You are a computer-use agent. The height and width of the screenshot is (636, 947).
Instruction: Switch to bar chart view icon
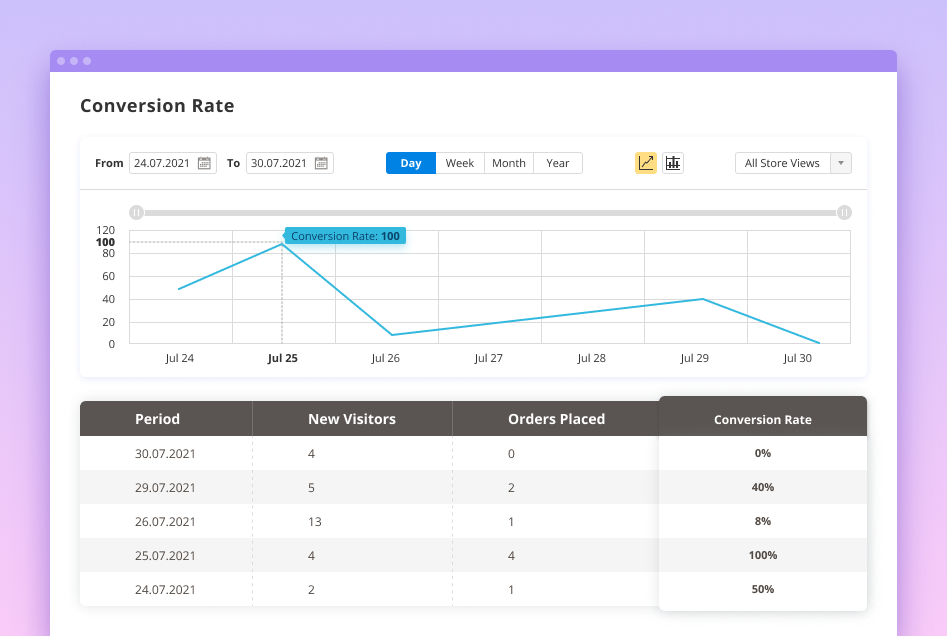[x=673, y=163]
